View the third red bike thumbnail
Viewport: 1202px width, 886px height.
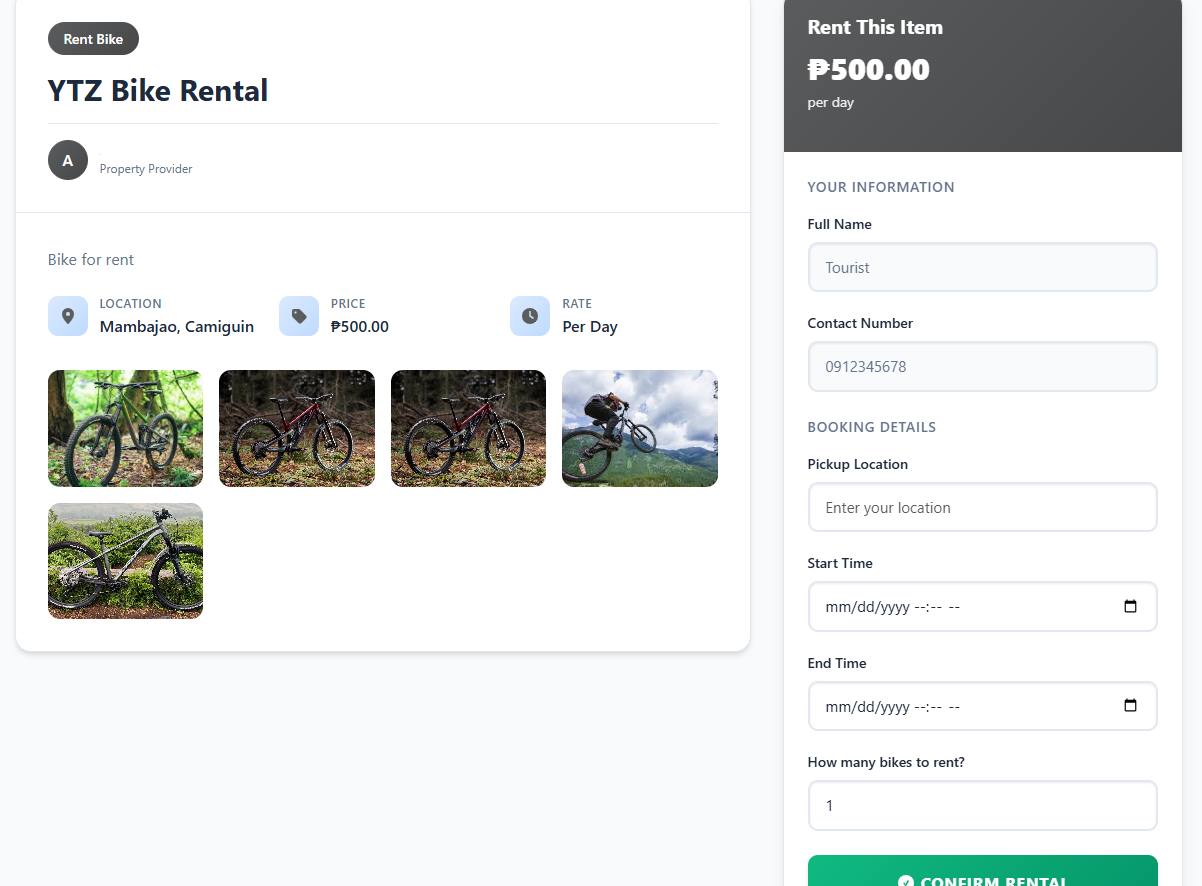click(x=468, y=429)
